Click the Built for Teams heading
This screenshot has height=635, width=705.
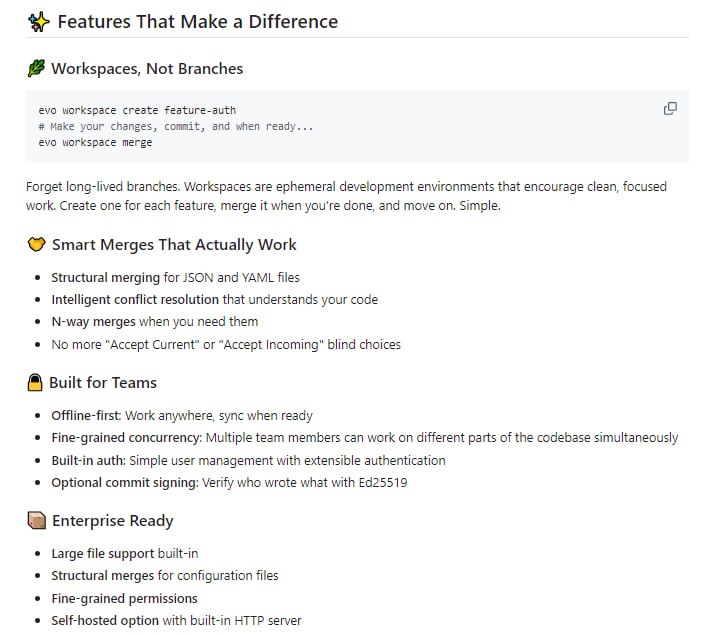[x=103, y=383]
